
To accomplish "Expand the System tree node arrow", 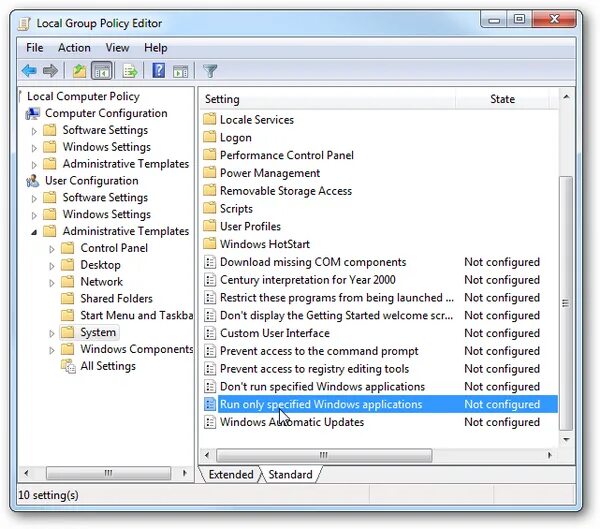I will 52,333.
